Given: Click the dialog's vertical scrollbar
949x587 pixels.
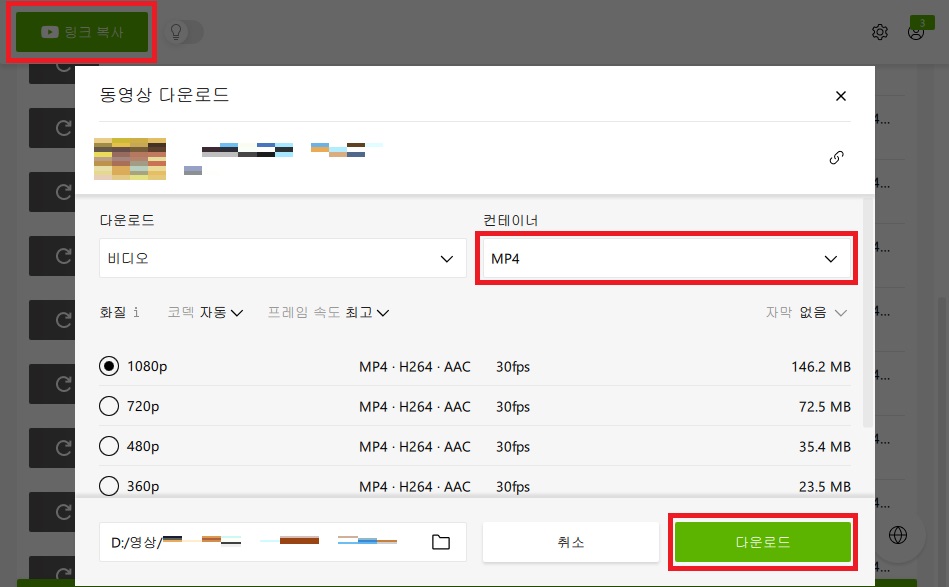Looking at the screenshot, I should (x=868, y=312).
